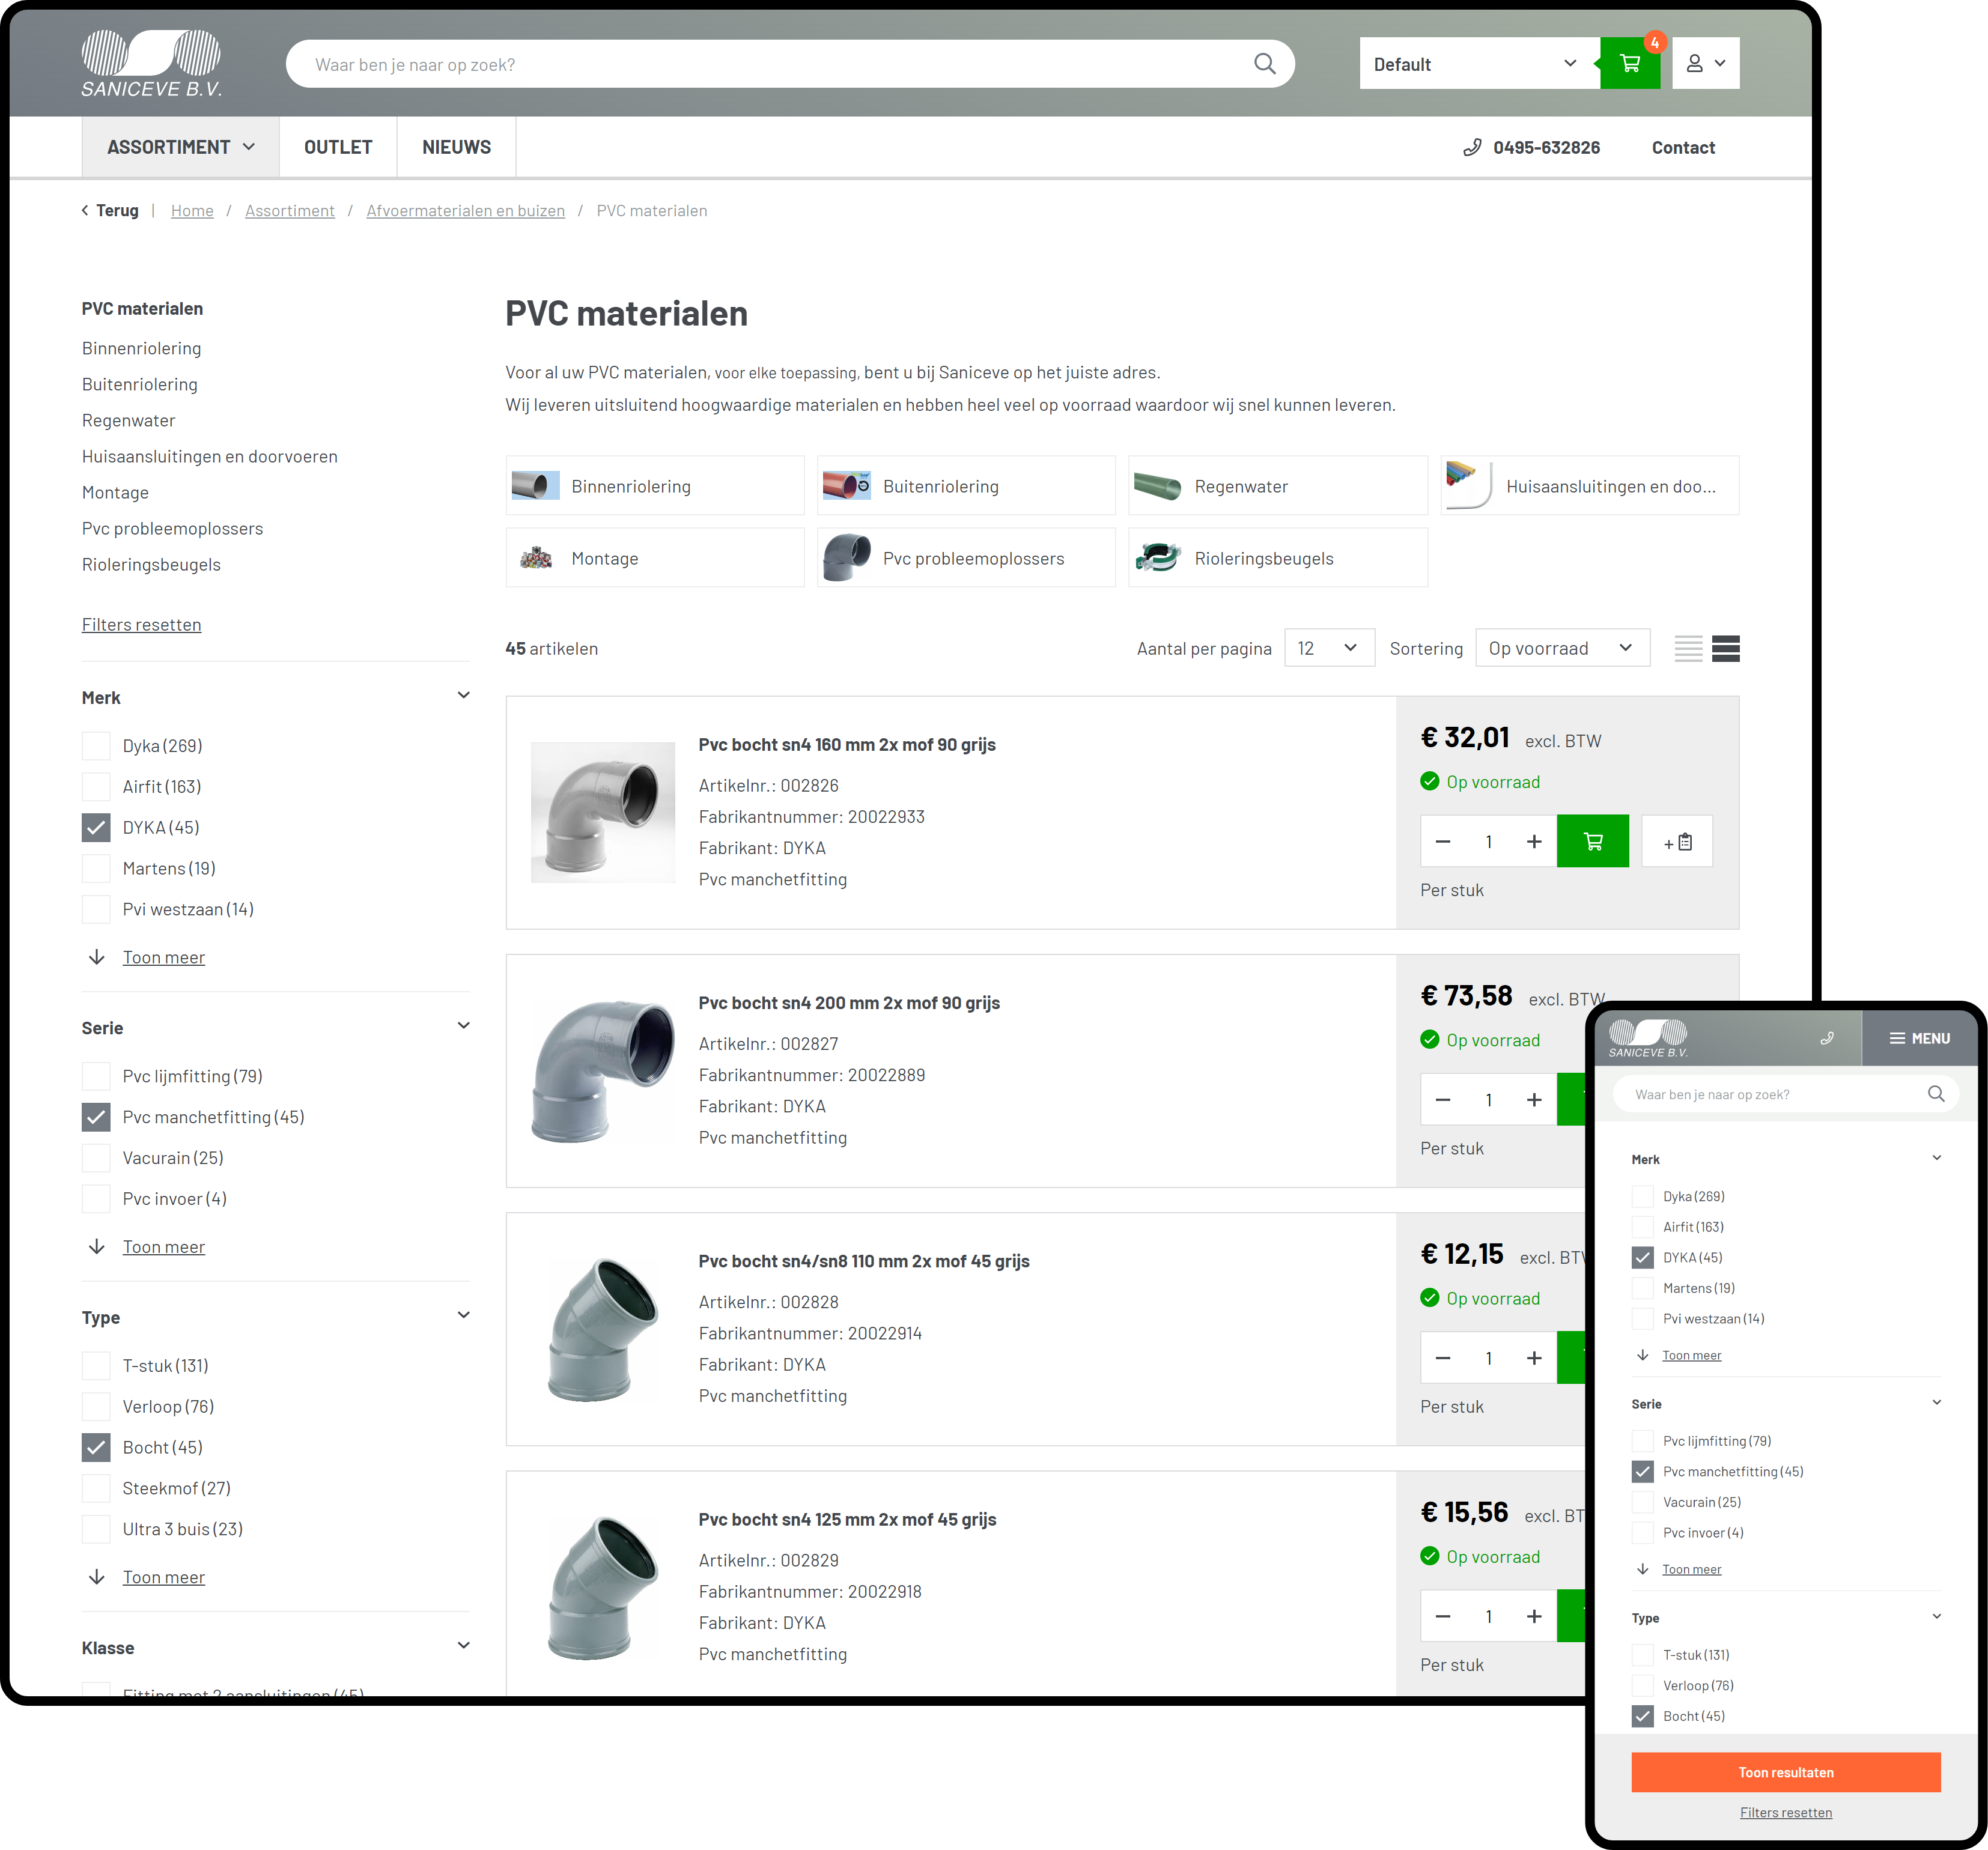This screenshot has width=1988, height=1850.
Task: Add first product to order list
Action: coord(1677,841)
